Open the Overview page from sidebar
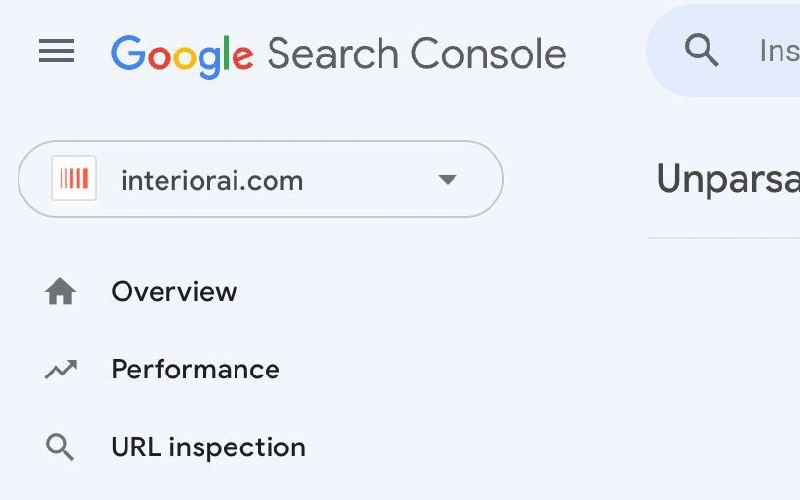 [x=174, y=292]
